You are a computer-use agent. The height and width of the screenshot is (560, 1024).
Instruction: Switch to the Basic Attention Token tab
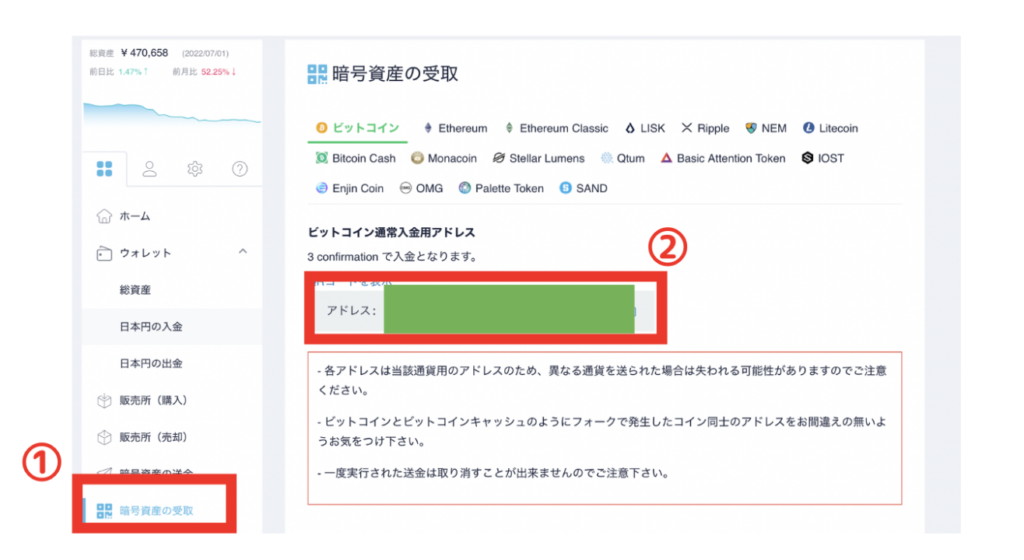(x=723, y=158)
